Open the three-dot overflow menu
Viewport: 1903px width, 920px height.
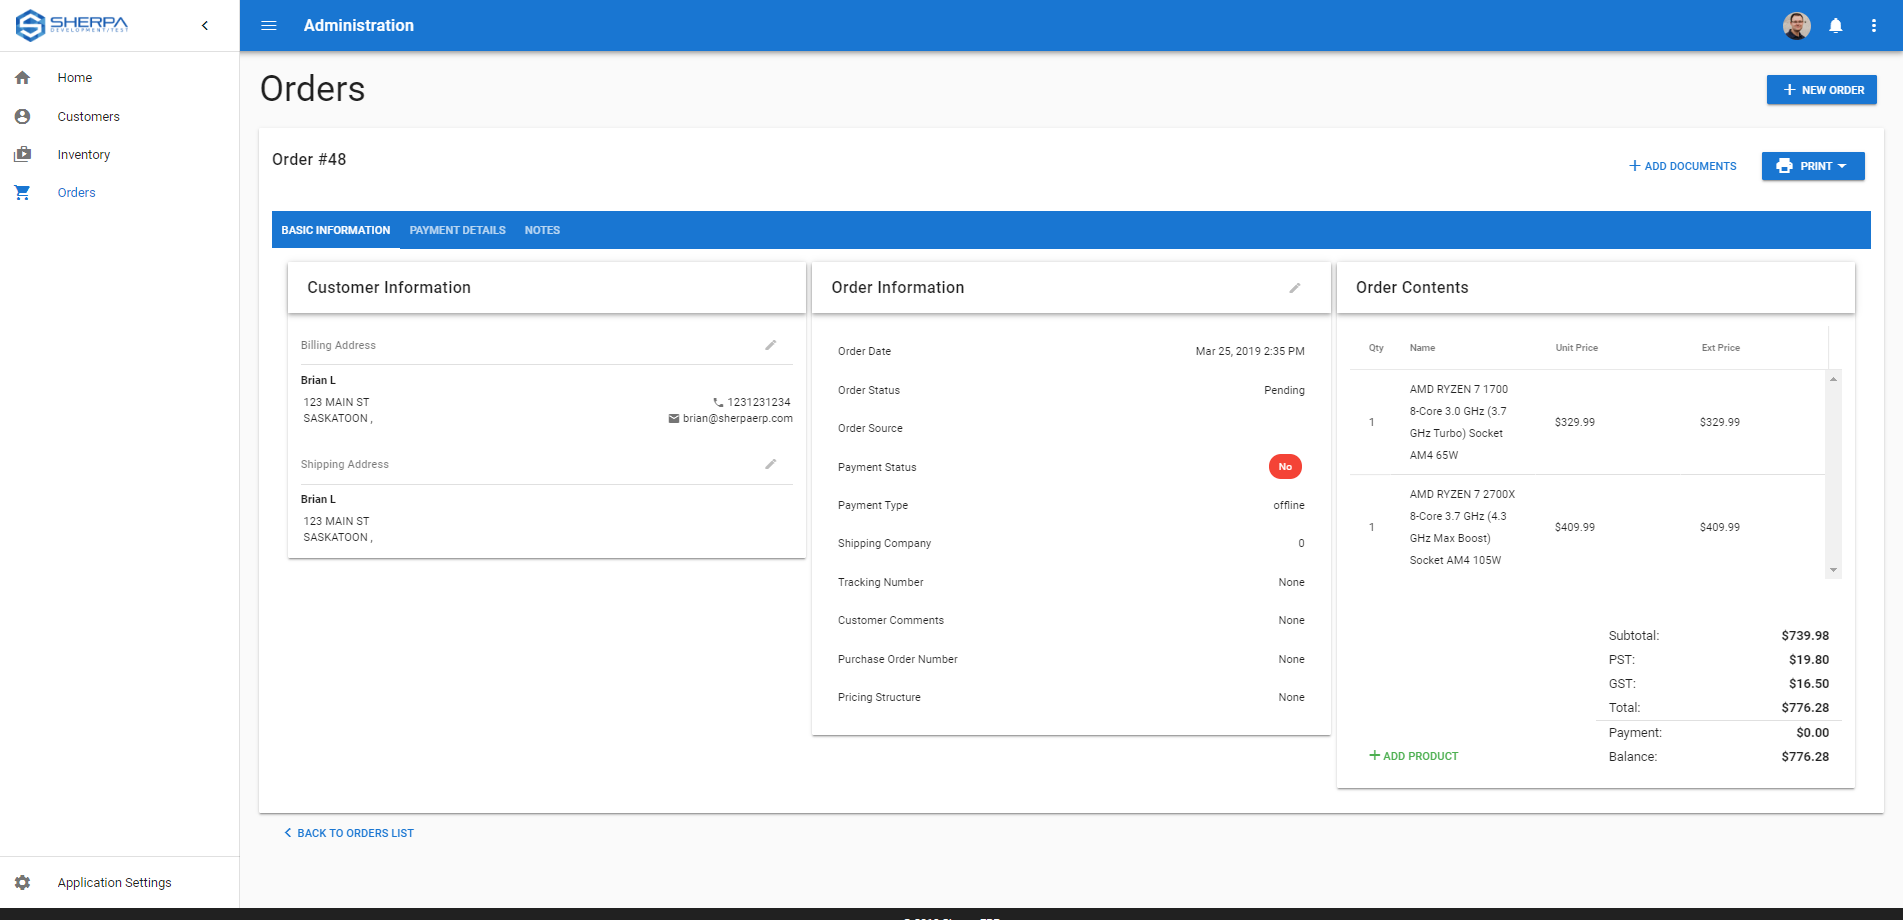(x=1874, y=25)
